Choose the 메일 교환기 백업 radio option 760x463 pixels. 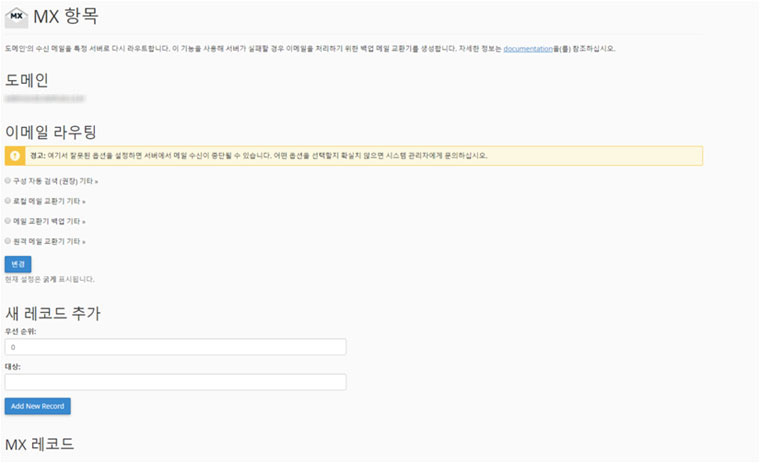tap(8, 221)
